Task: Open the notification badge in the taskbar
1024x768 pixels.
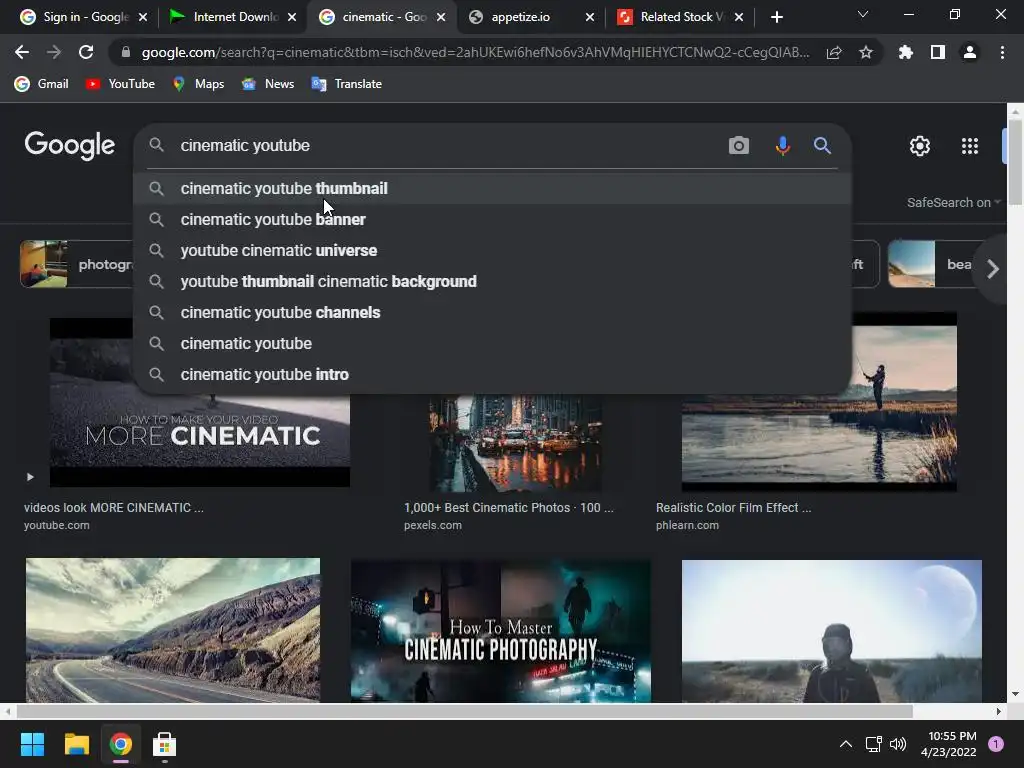Action: tap(996, 744)
